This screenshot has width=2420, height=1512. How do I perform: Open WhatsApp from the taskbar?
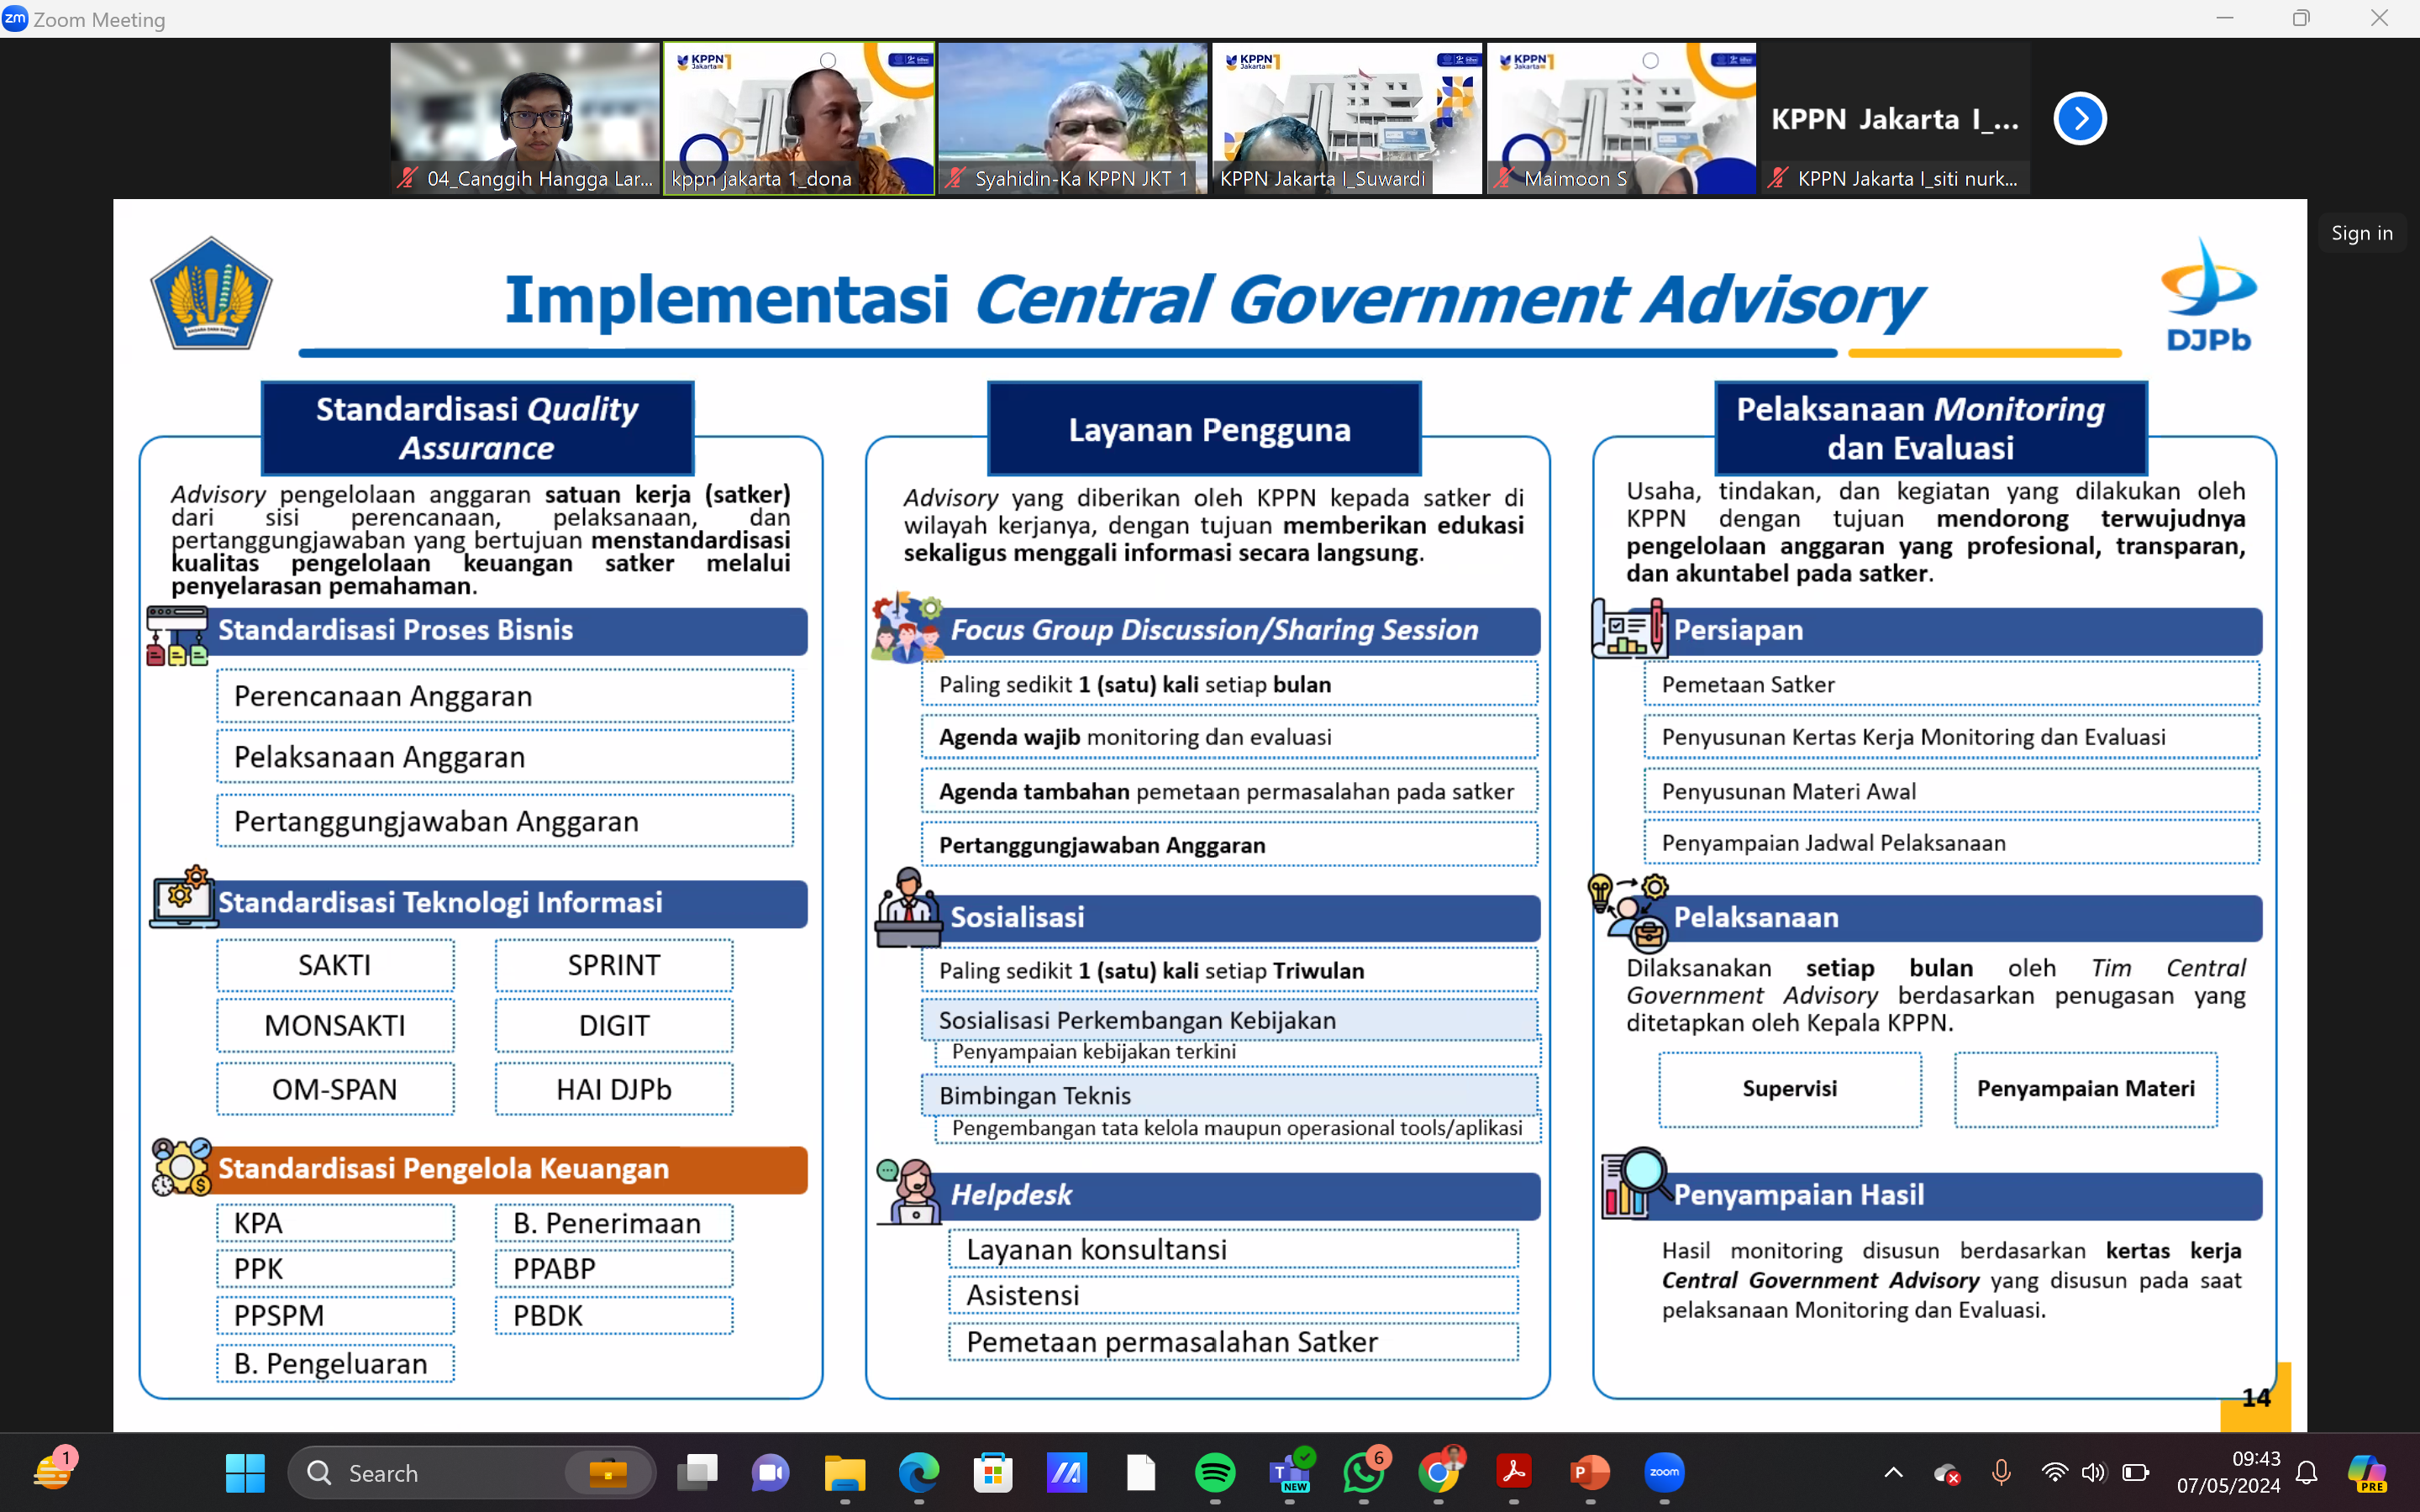pyautogui.click(x=1364, y=1472)
